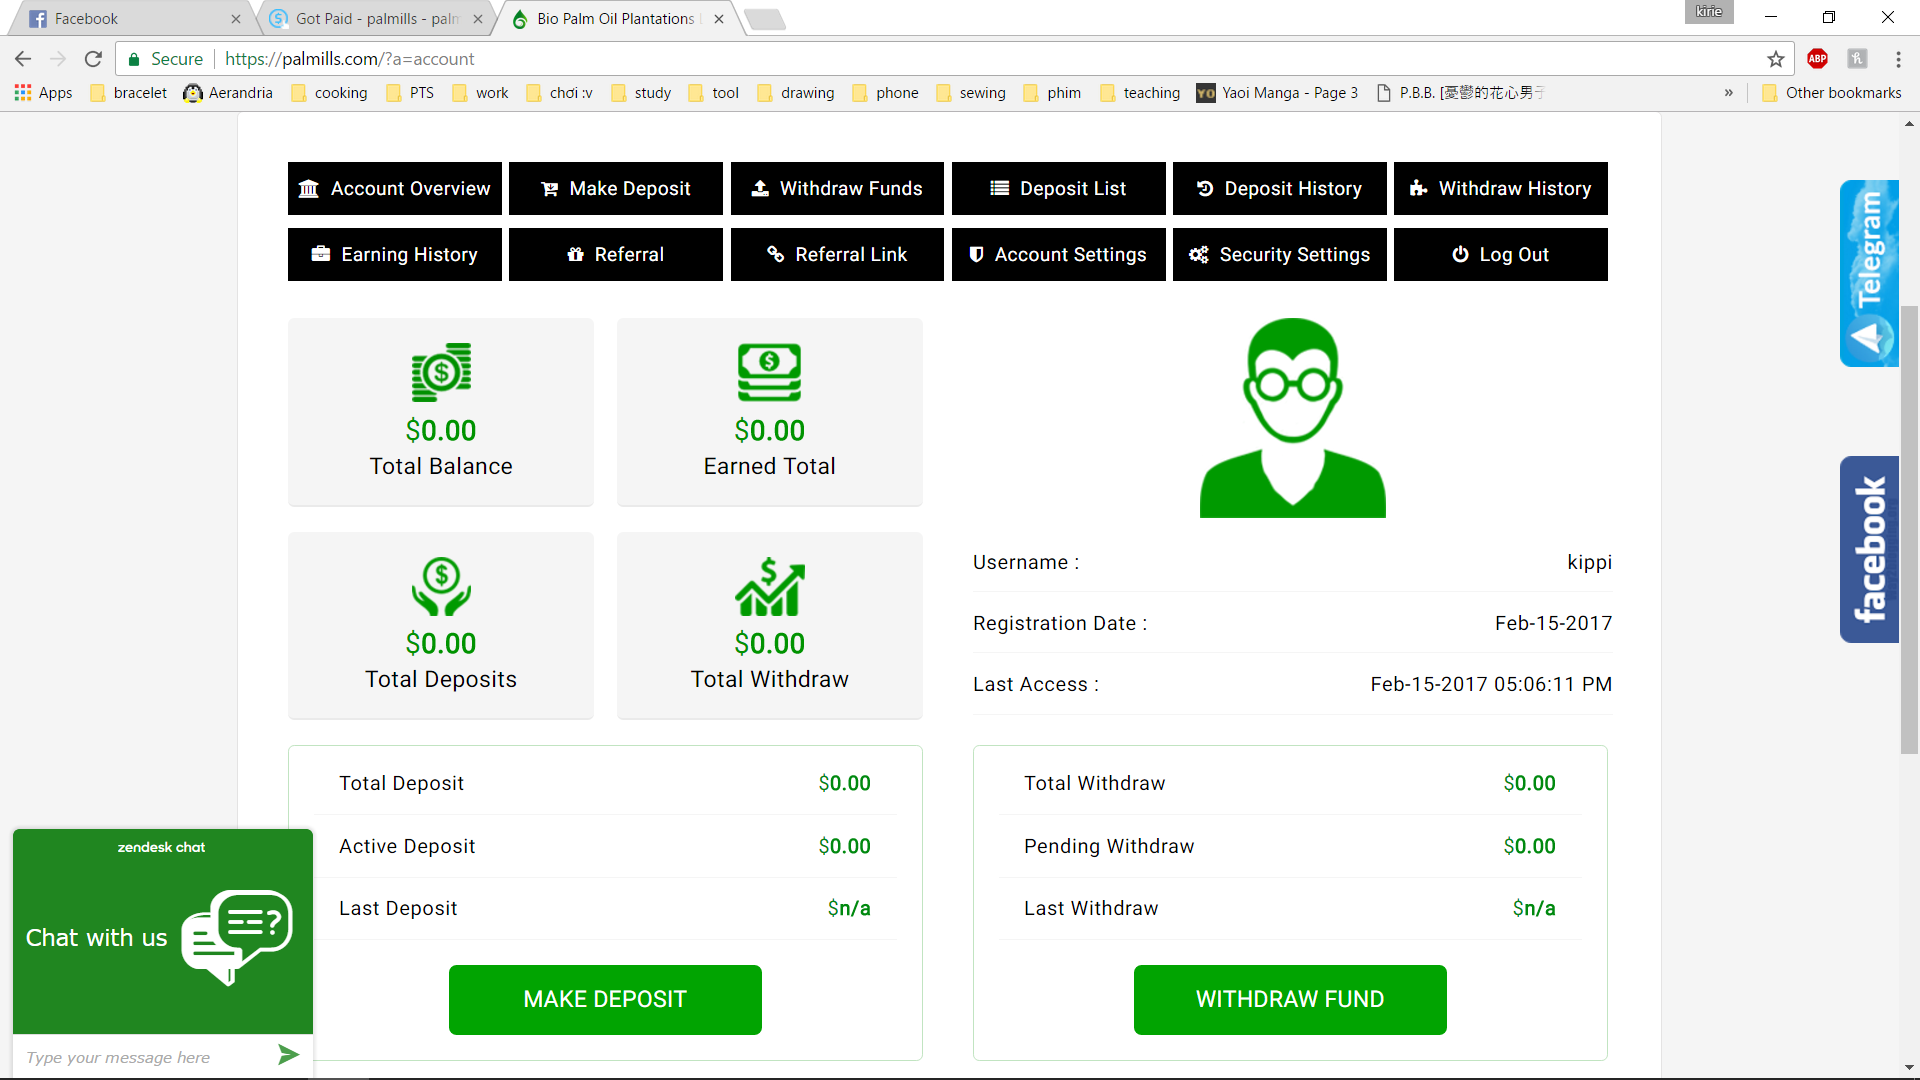The width and height of the screenshot is (1920, 1080).
Task: Click the green user avatar image
Action: (1292, 418)
